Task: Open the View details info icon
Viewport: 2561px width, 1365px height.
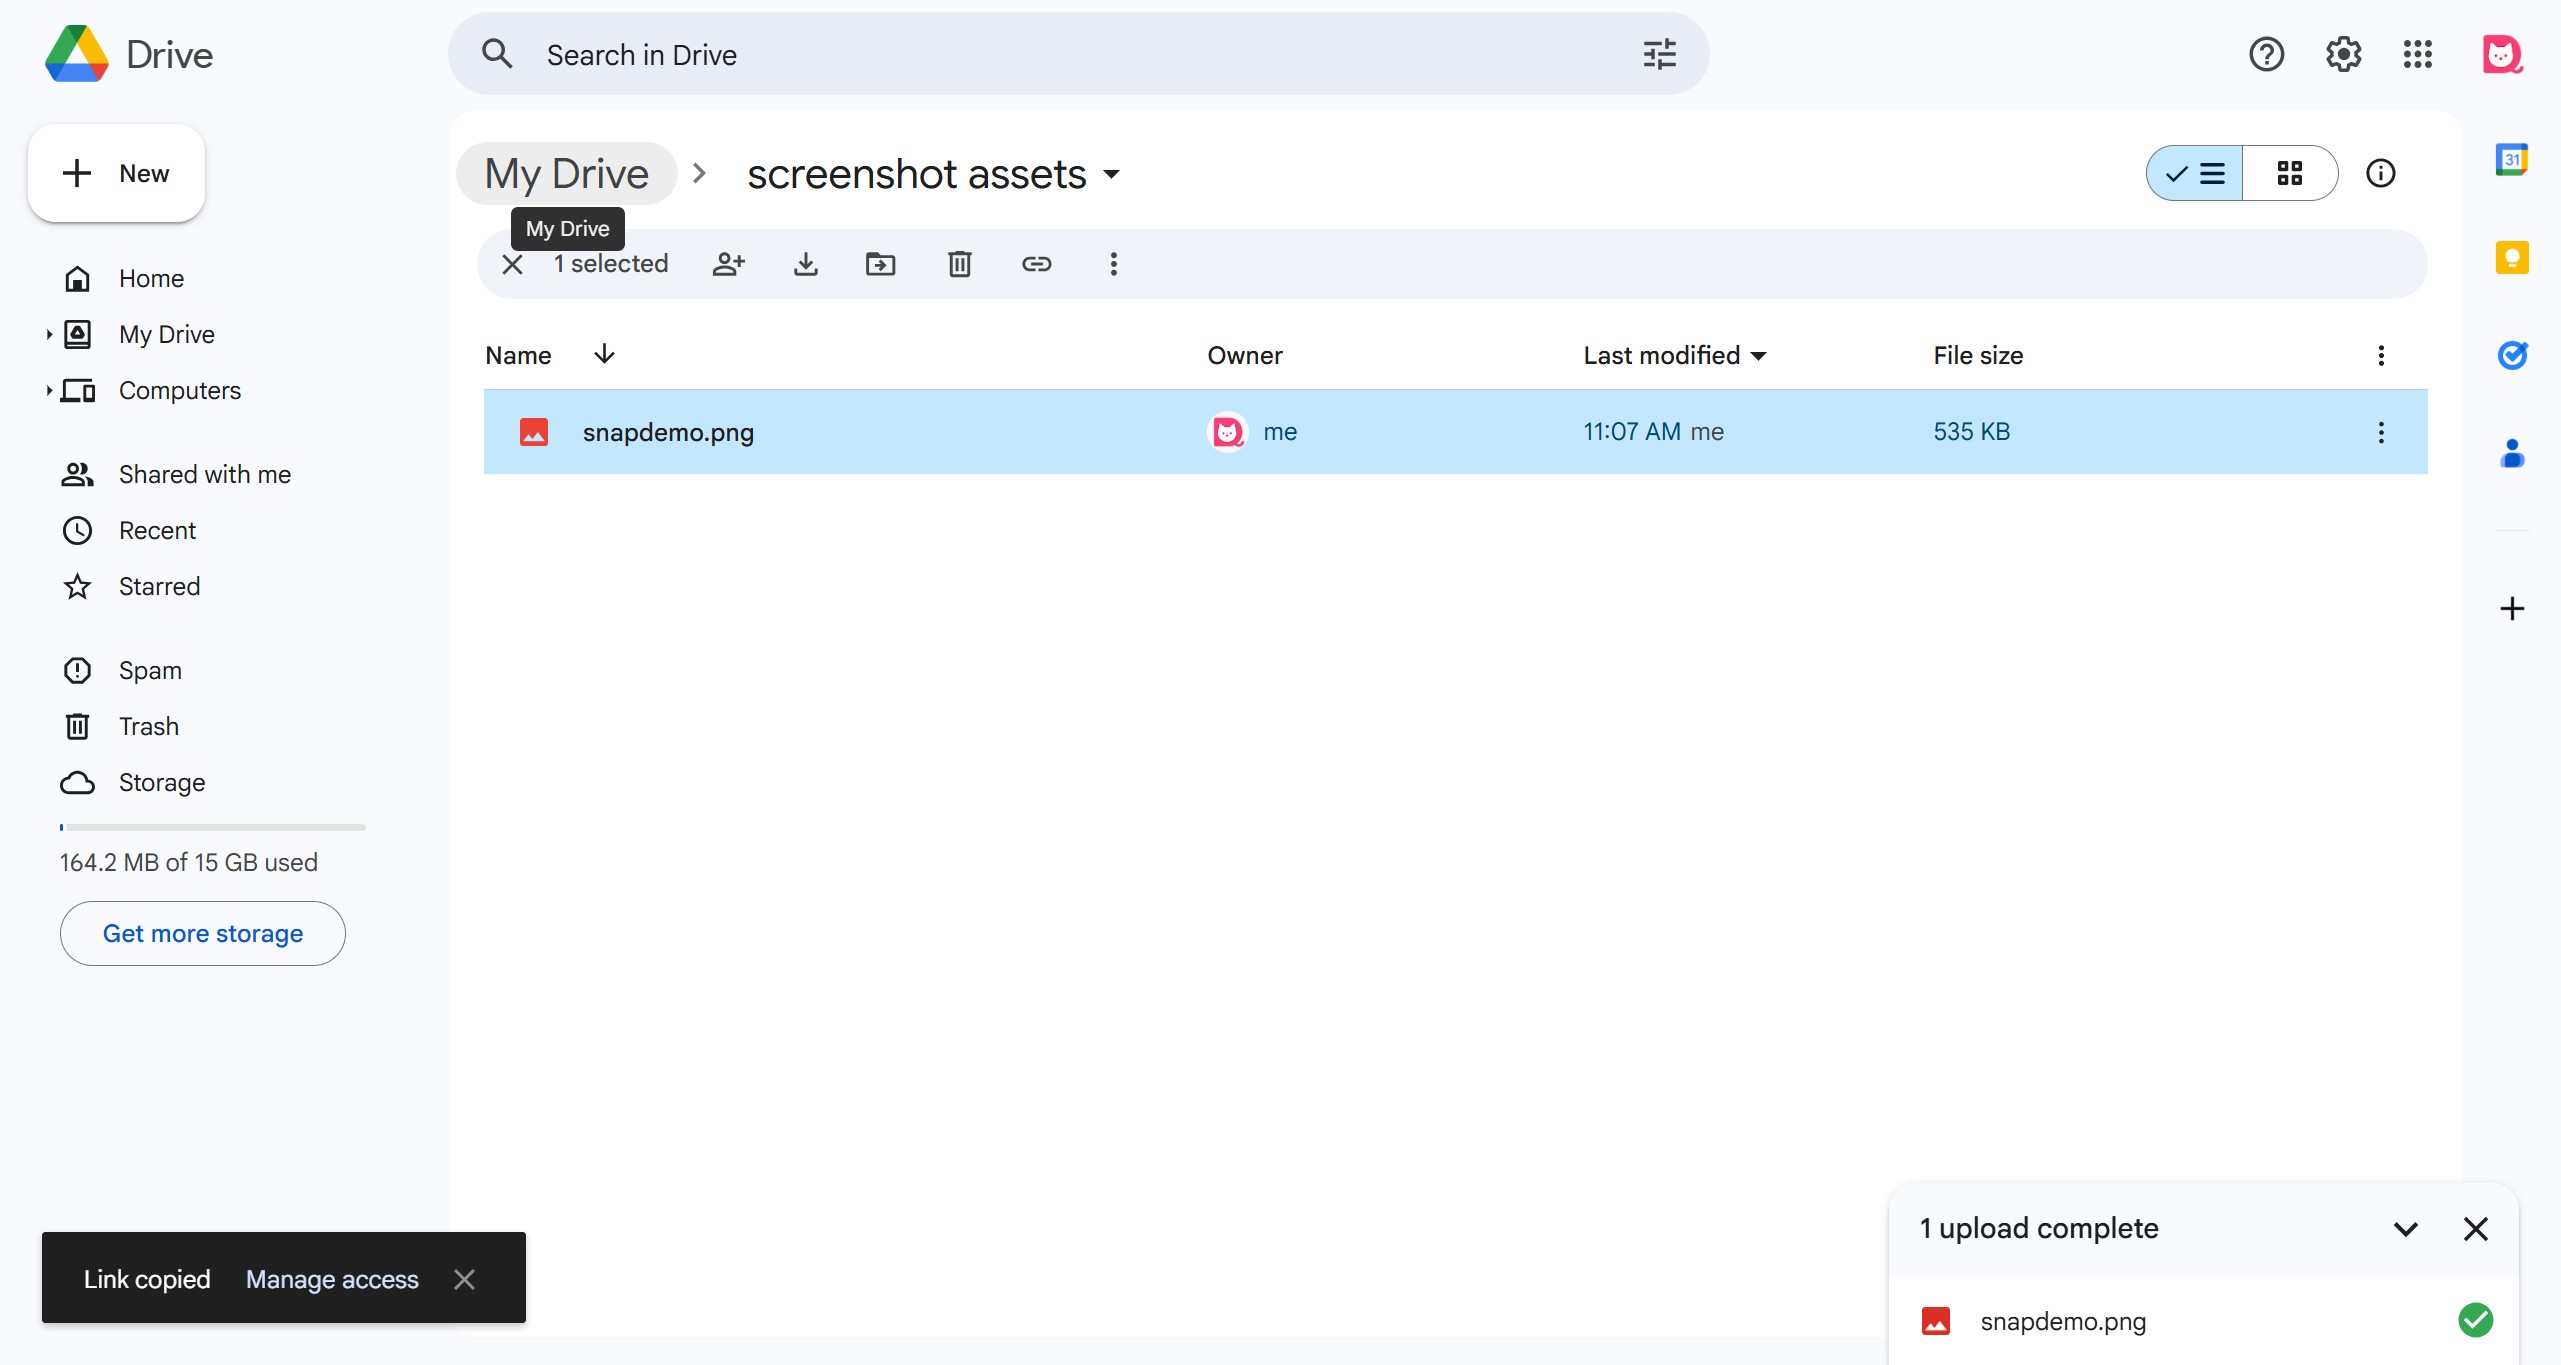Action: coord(2380,173)
